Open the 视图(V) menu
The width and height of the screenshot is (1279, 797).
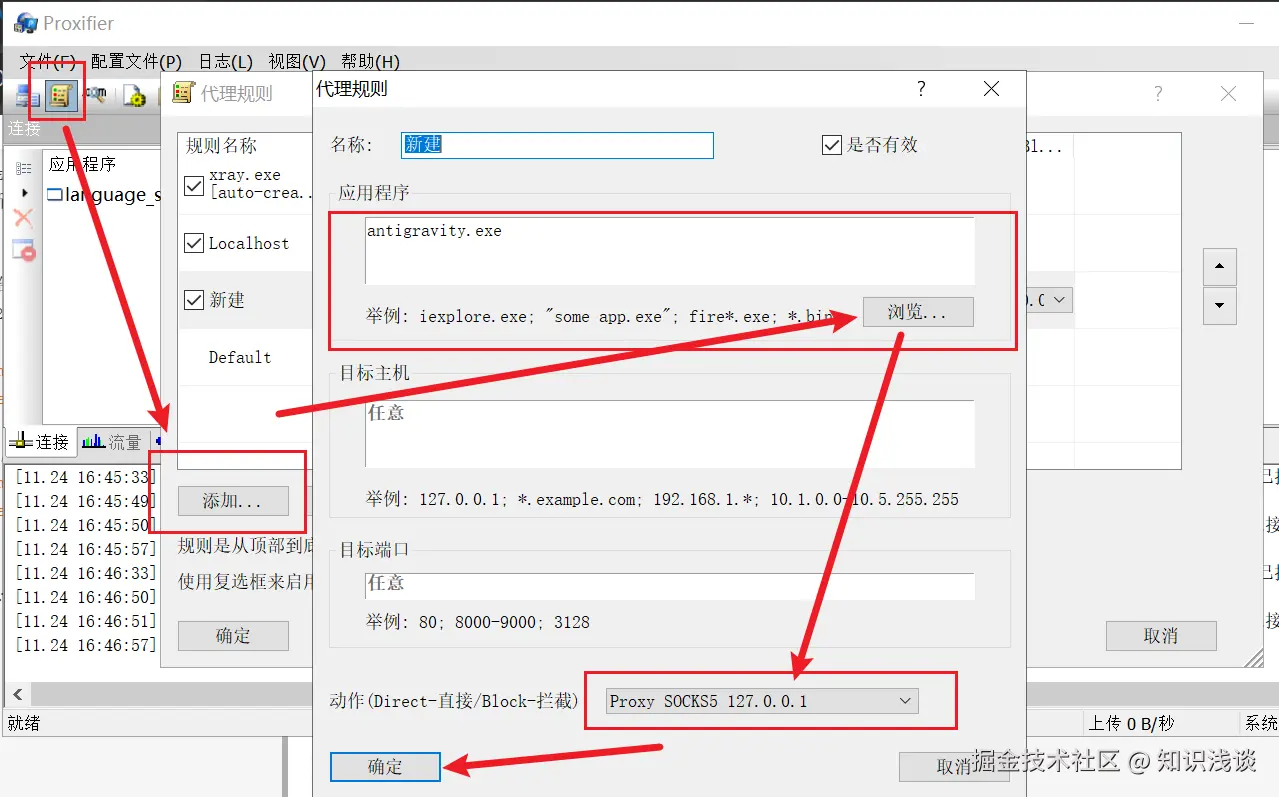tap(297, 62)
